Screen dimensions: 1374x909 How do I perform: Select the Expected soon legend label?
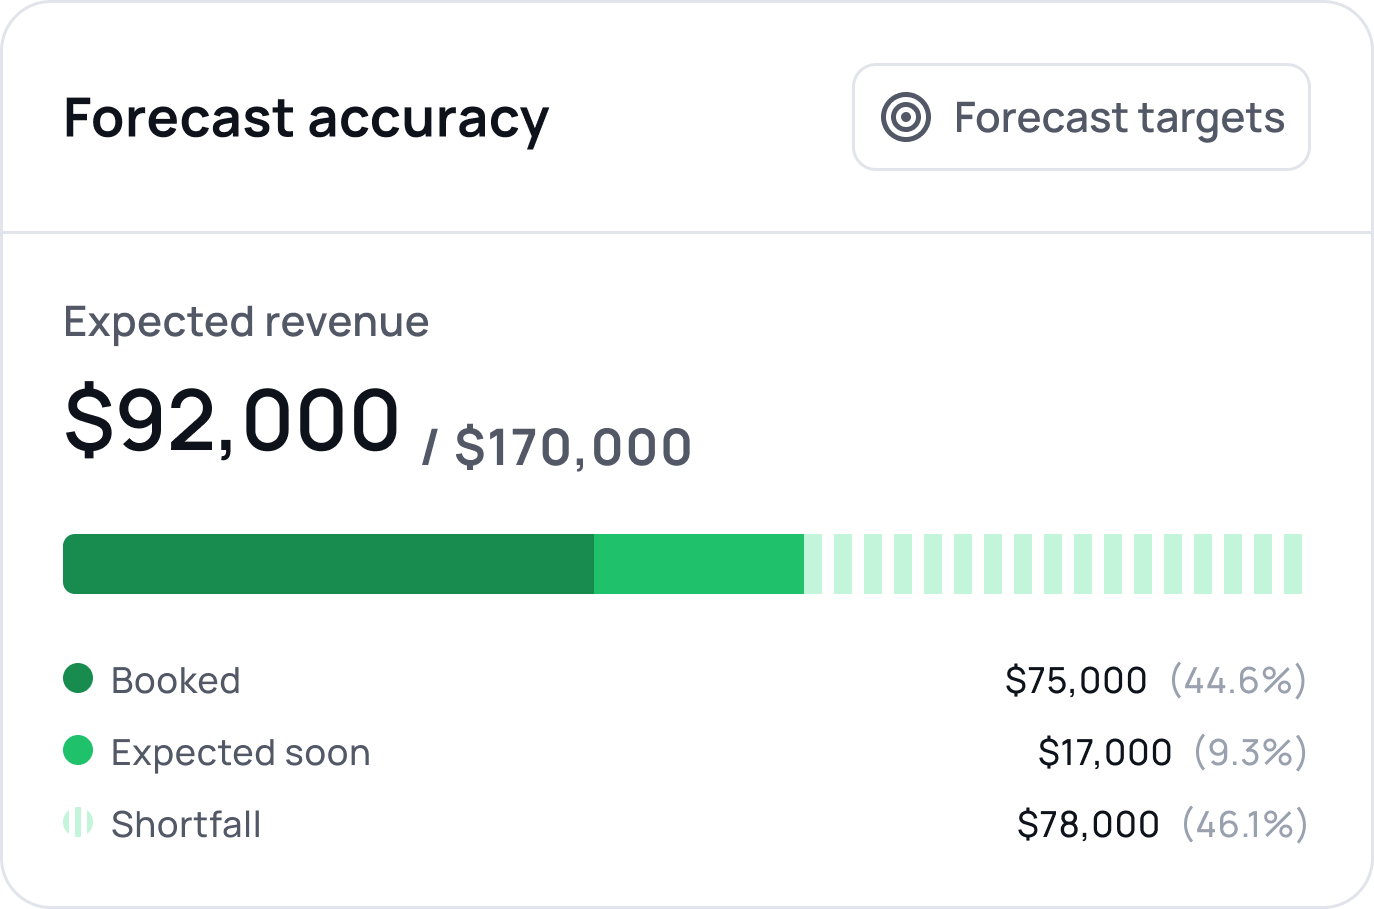[241, 753]
